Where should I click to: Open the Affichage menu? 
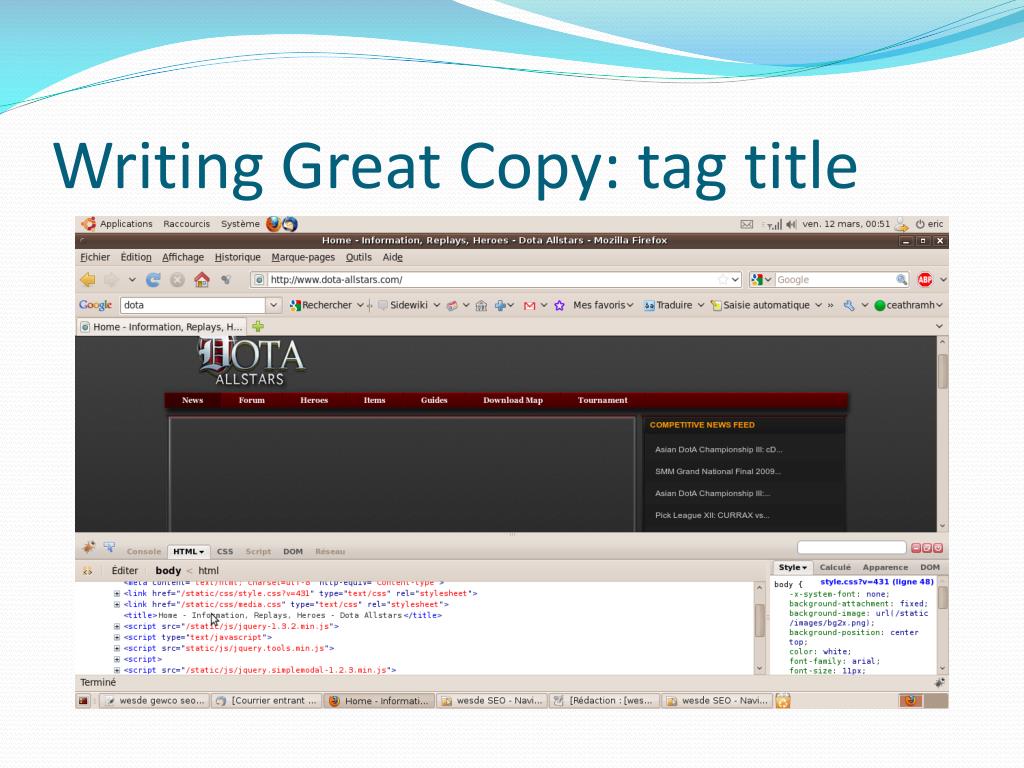[x=183, y=257]
